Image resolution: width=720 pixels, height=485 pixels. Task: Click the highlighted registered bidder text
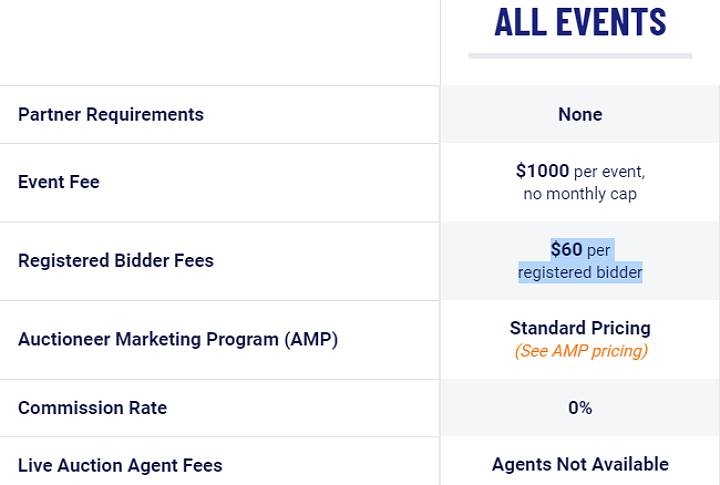(x=580, y=272)
